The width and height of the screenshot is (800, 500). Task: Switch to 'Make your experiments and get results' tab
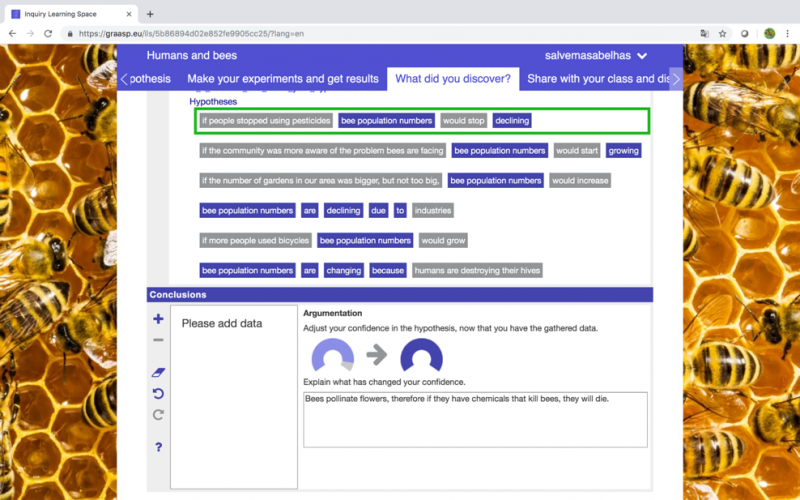283,79
